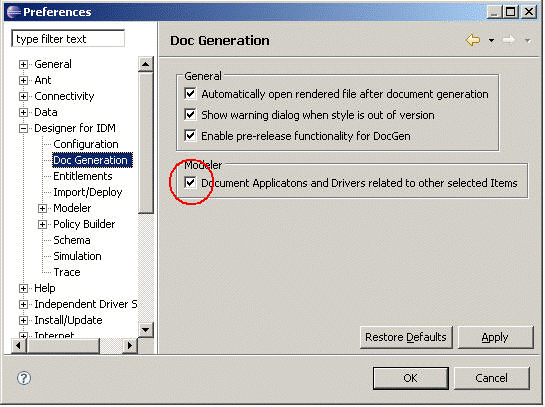545x407 pixels.
Task: Click the tree scrollbar down arrow
Action: (x=146, y=329)
